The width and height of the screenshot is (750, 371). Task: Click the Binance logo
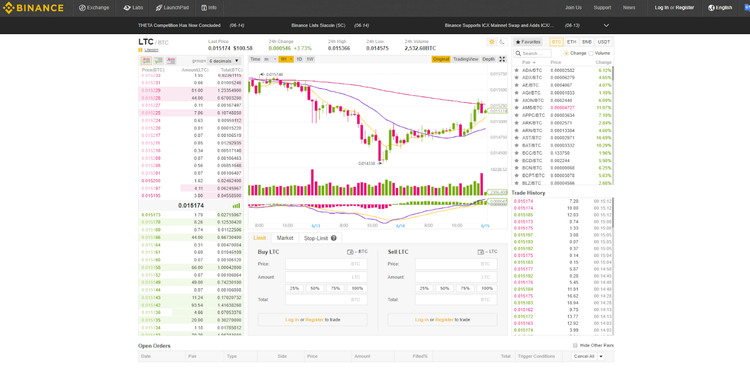(33, 8)
